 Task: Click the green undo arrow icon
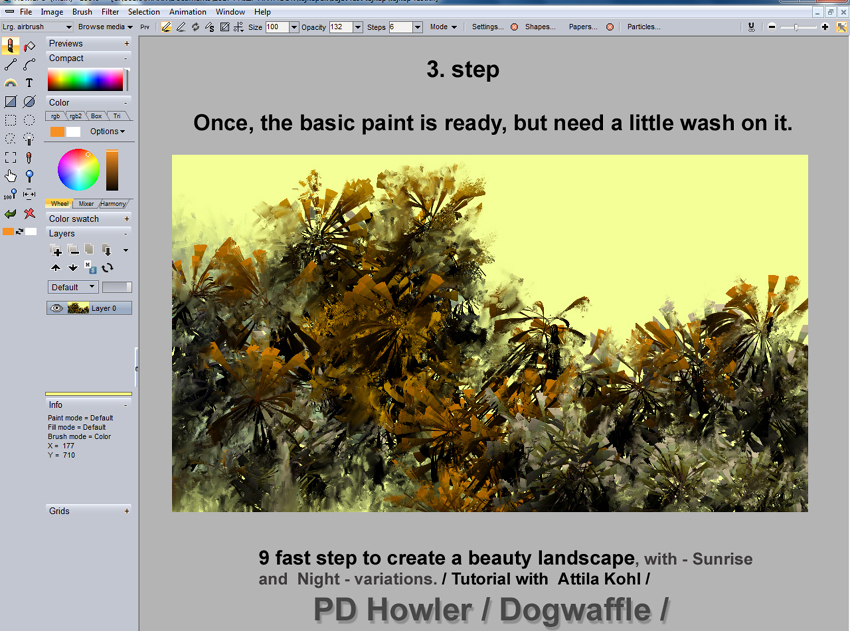[x=10, y=213]
